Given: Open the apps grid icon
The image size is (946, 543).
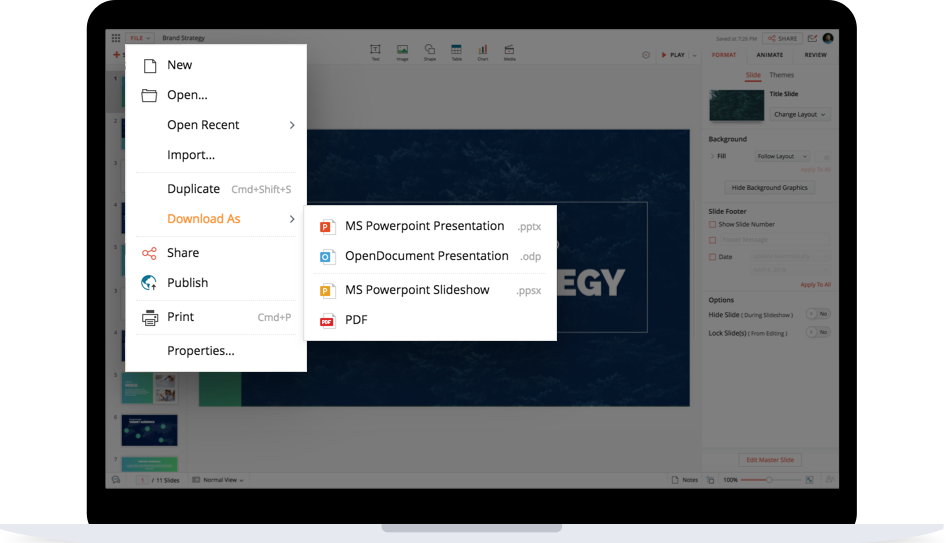Looking at the screenshot, I should (116, 38).
